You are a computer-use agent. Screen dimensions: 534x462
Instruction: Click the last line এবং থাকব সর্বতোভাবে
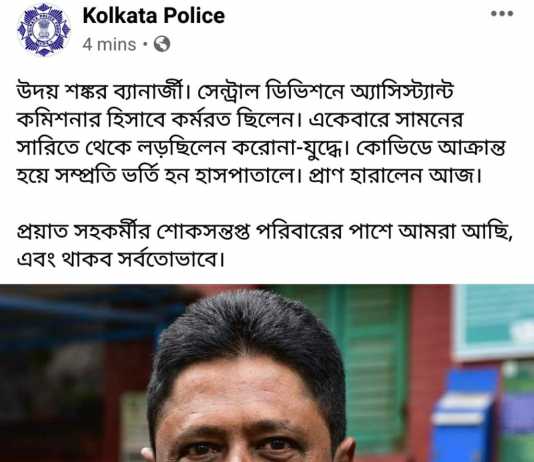point(121,259)
